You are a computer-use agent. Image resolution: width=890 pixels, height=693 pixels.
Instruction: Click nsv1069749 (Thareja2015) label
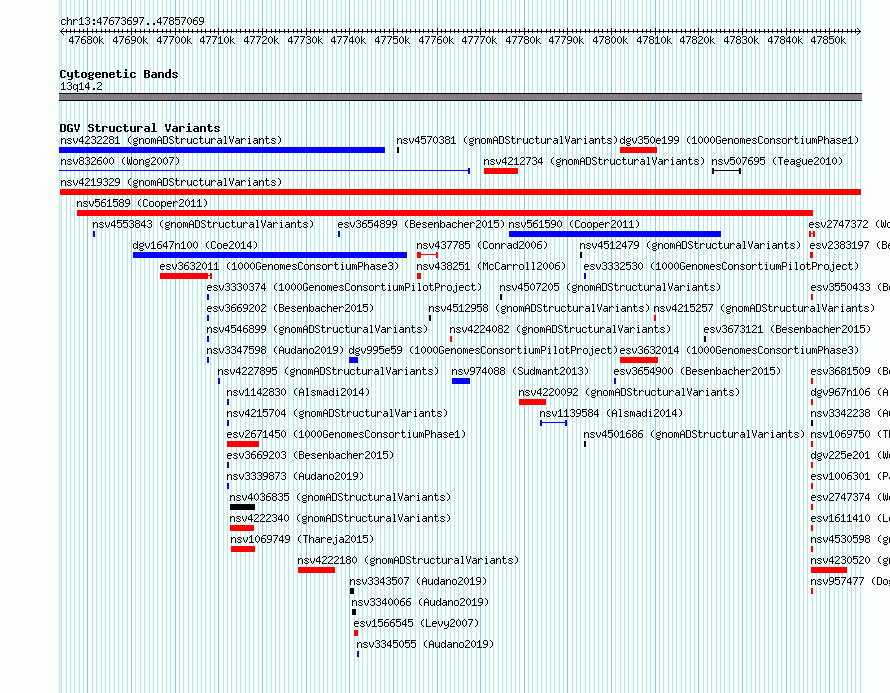click(x=303, y=539)
